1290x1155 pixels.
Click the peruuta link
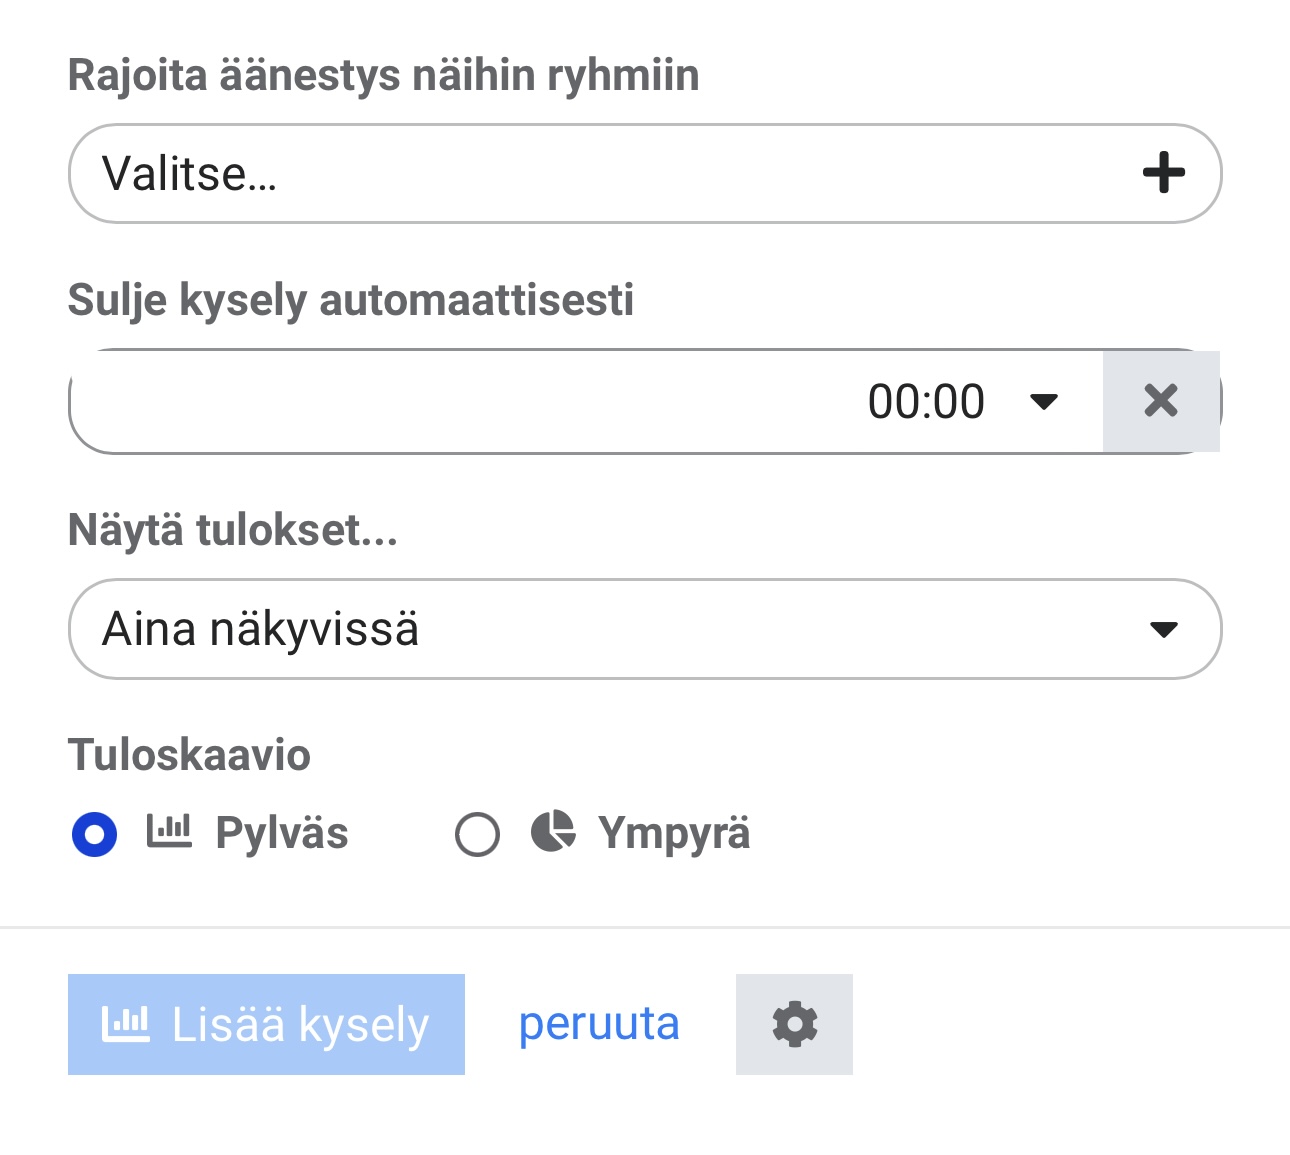(599, 1024)
